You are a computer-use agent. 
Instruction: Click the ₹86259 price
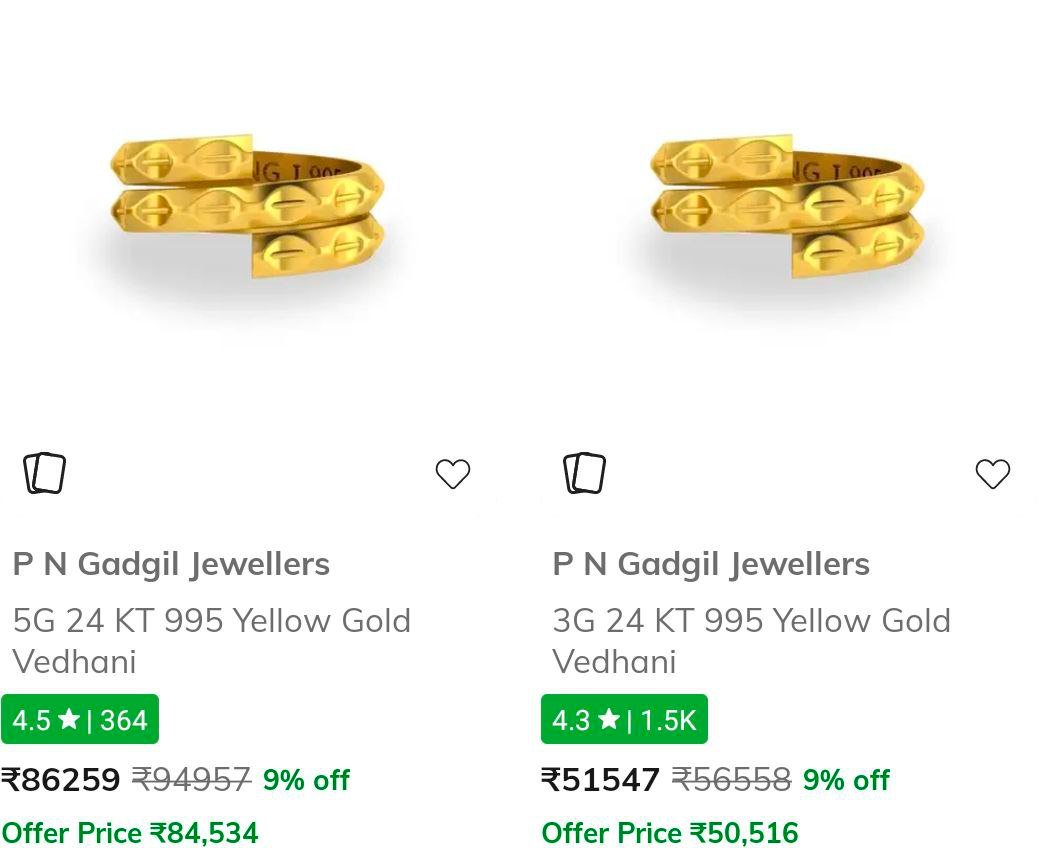pyautogui.click(x=61, y=780)
